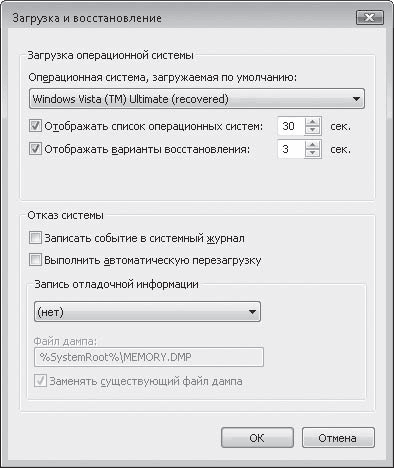Toggle 'Отображать список операционных систем' checkbox
Screen dimensions: 394x468
35,126
